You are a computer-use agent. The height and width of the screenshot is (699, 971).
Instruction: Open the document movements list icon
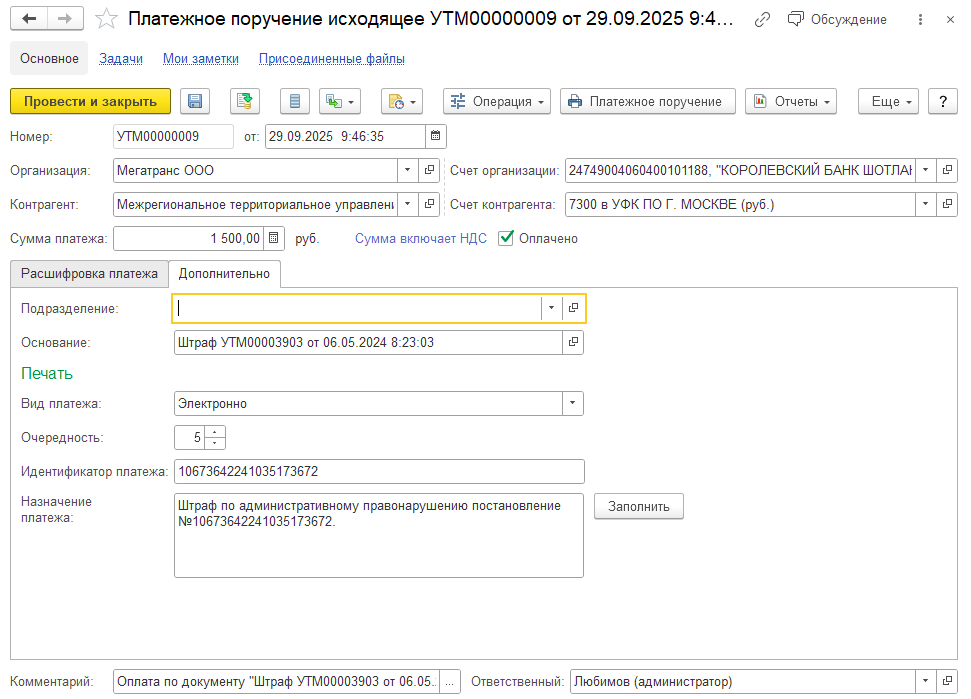coord(293,101)
